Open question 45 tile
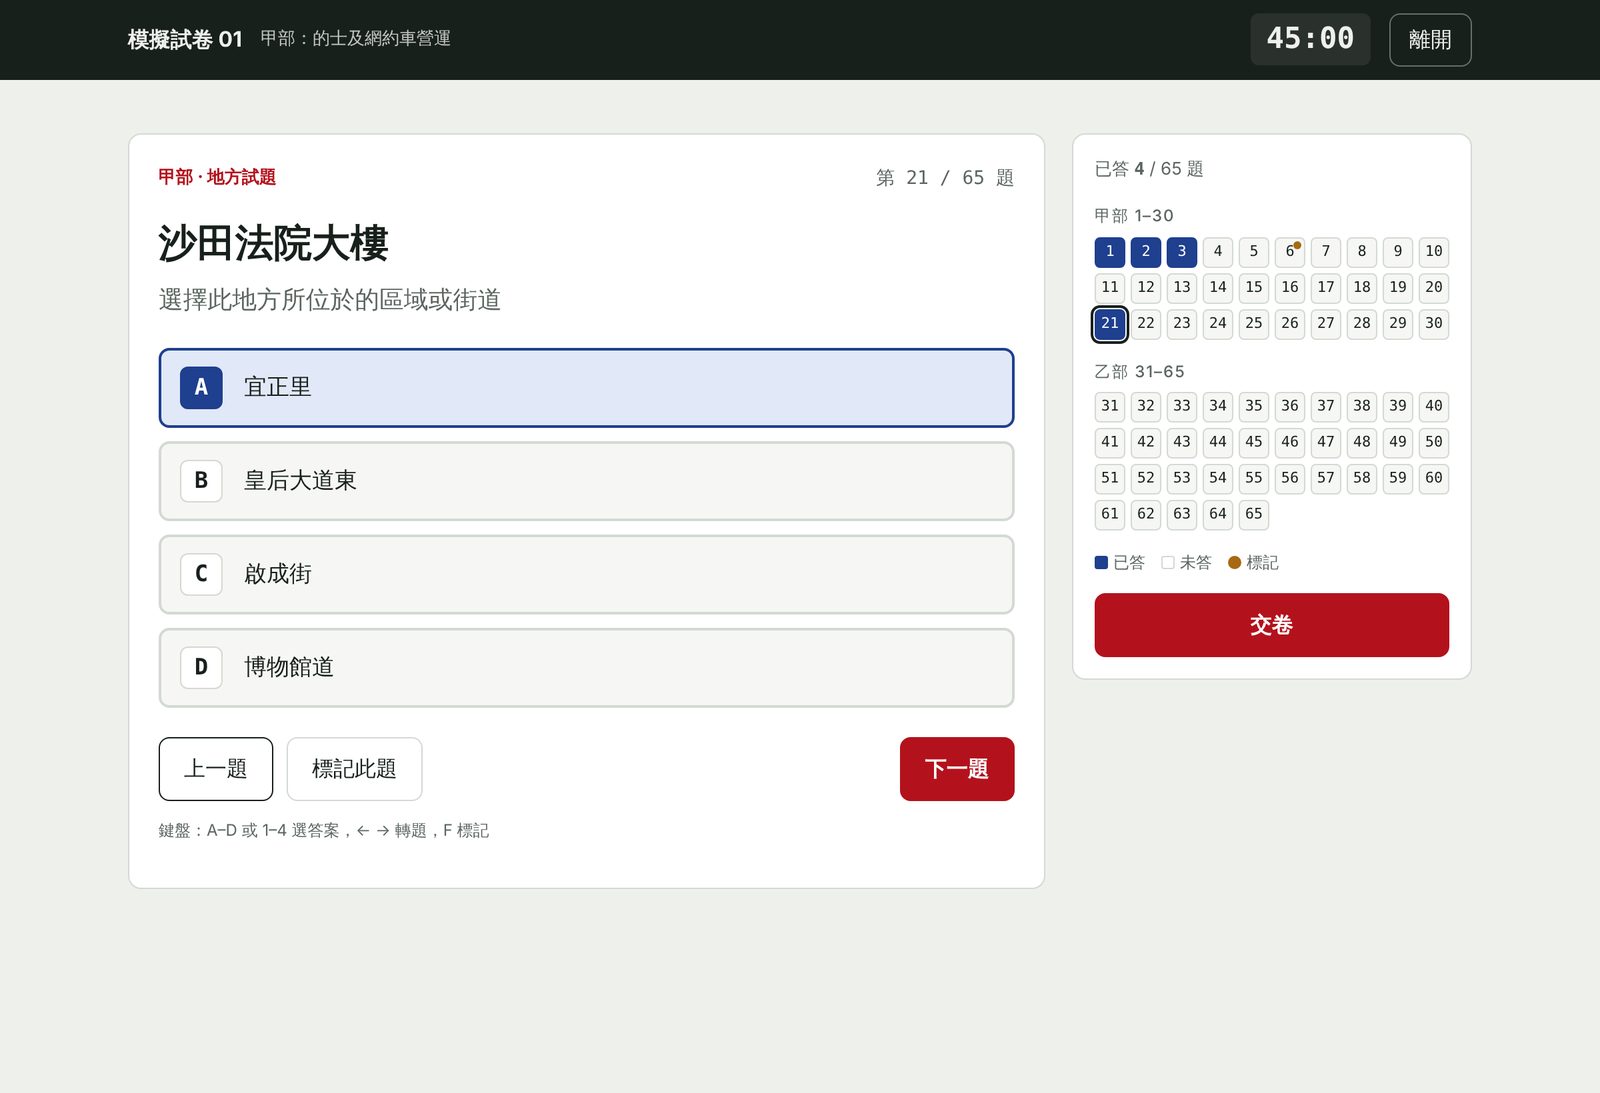Image resolution: width=1600 pixels, height=1093 pixels. click(x=1254, y=442)
